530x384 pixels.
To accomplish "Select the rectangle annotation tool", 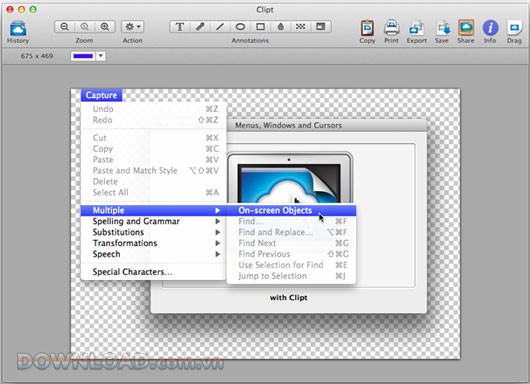I will tap(260, 27).
